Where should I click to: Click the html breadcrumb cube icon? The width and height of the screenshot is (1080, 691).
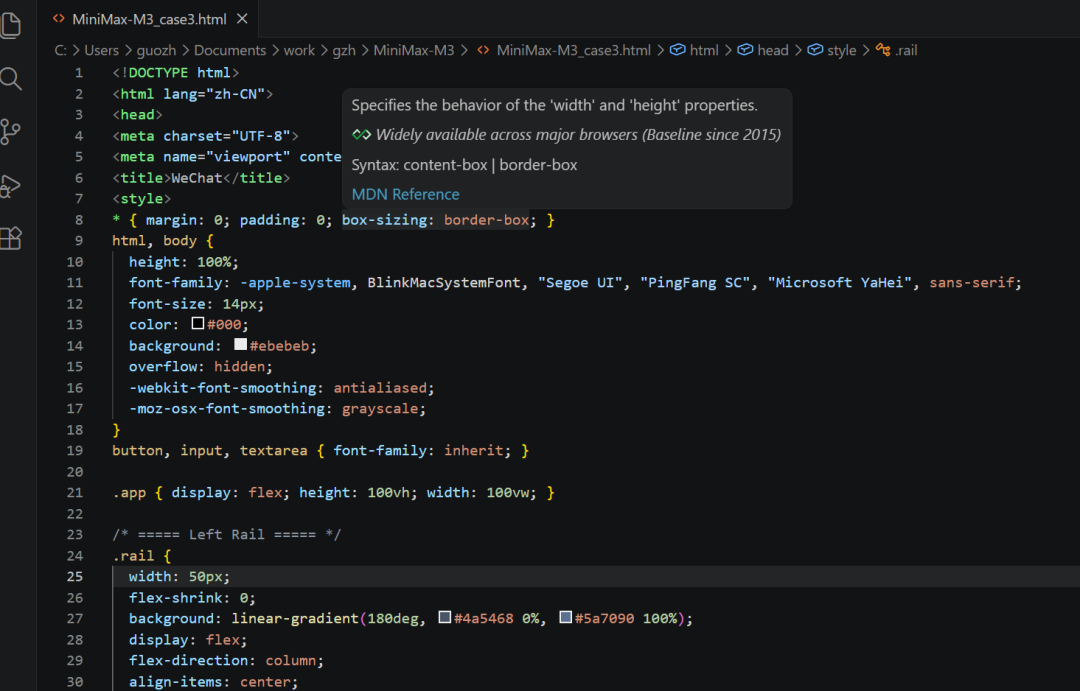pyautogui.click(x=678, y=50)
